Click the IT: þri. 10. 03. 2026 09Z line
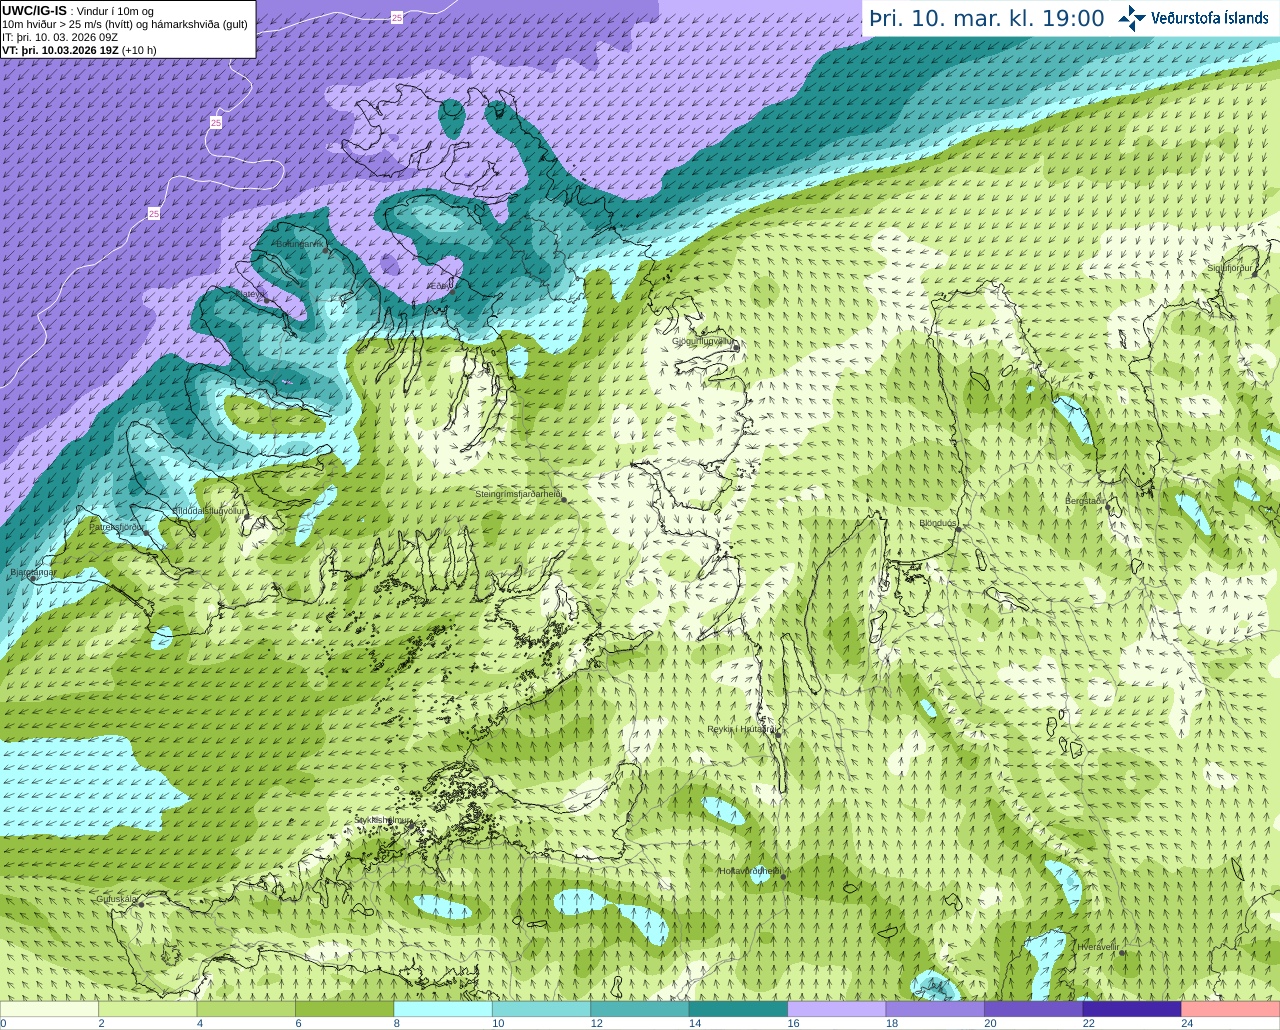Viewport: 1280px width, 1030px height. 60,37
